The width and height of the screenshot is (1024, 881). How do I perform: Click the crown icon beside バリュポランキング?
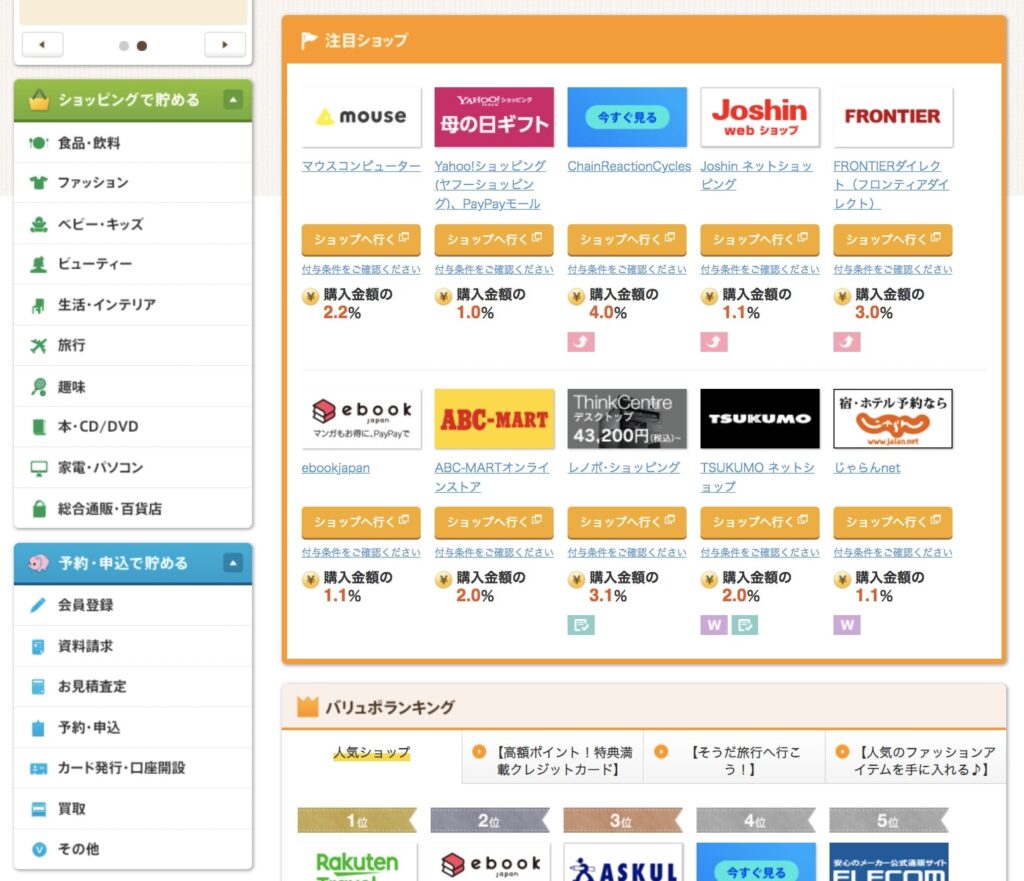(307, 707)
